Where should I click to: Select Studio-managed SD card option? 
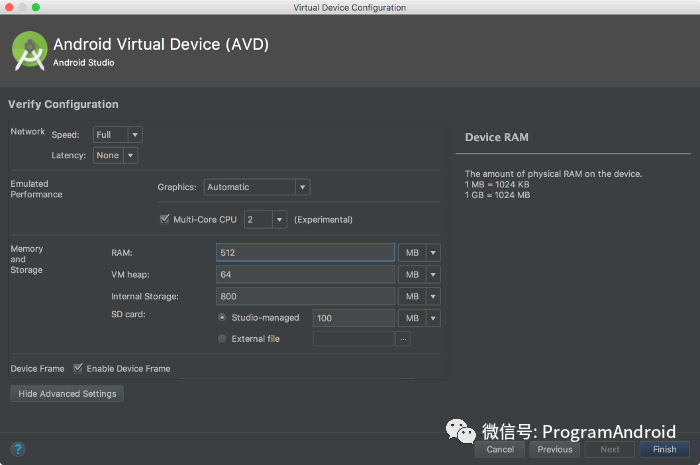[x=222, y=317]
